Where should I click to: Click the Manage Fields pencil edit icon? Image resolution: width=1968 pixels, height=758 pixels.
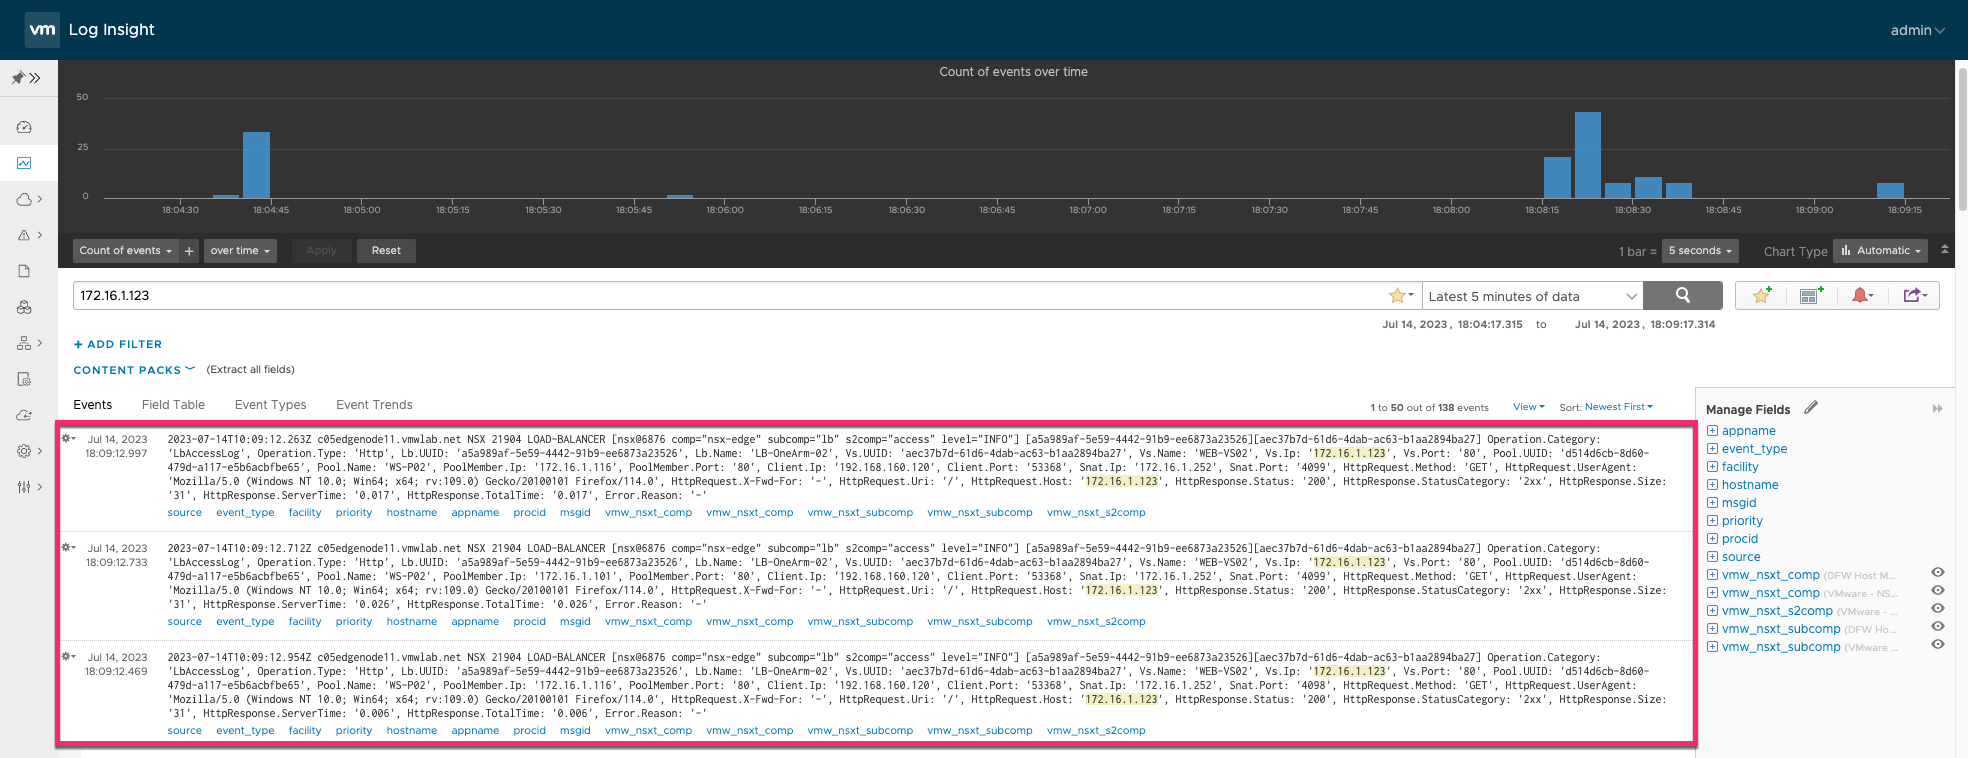point(1811,408)
